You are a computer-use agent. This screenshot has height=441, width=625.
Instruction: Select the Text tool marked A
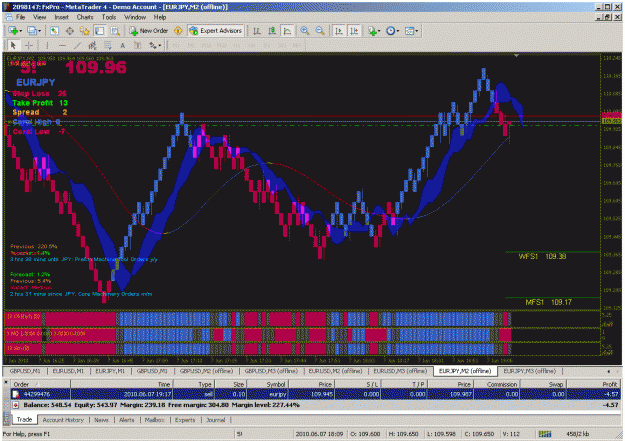[122, 45]
